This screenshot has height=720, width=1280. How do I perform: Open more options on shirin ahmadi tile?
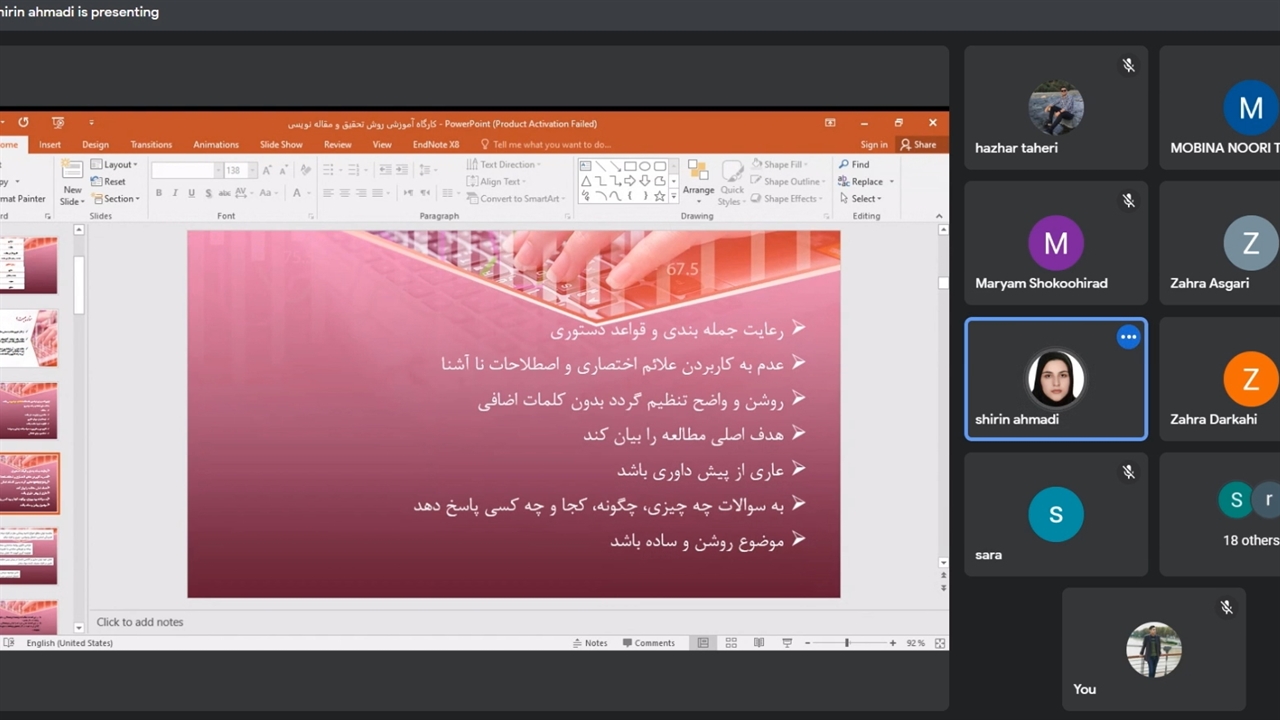pos(1128,337)
